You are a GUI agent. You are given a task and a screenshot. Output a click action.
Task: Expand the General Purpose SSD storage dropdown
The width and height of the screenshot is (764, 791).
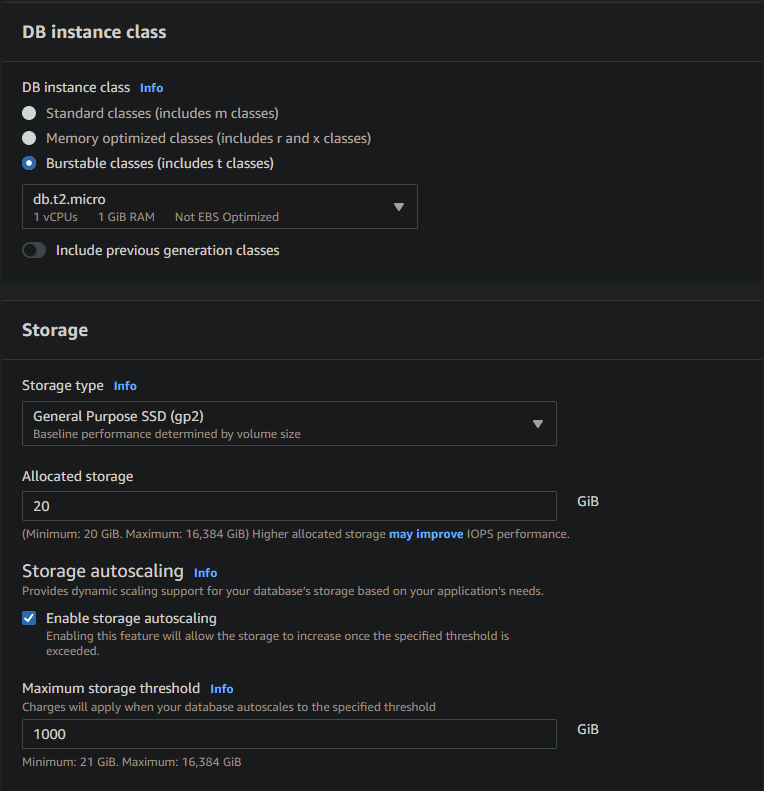(280, 423)
